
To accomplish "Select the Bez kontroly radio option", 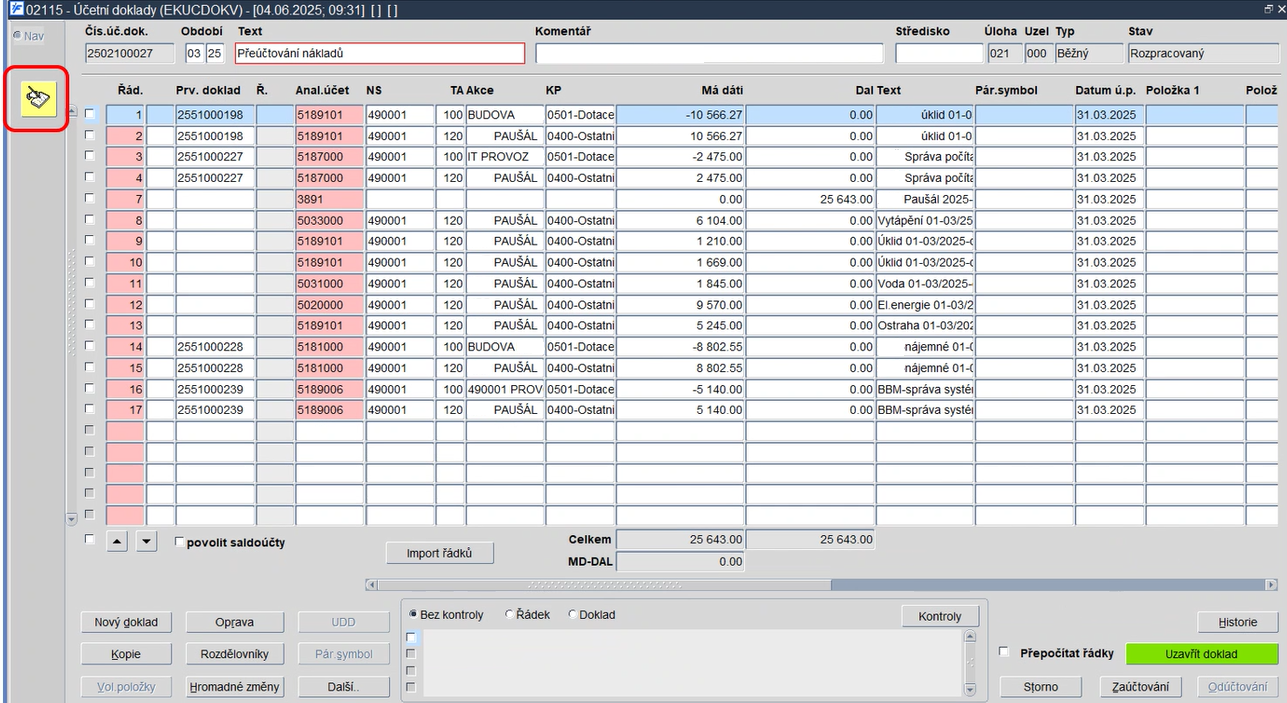I will click(x=413, y=615).
